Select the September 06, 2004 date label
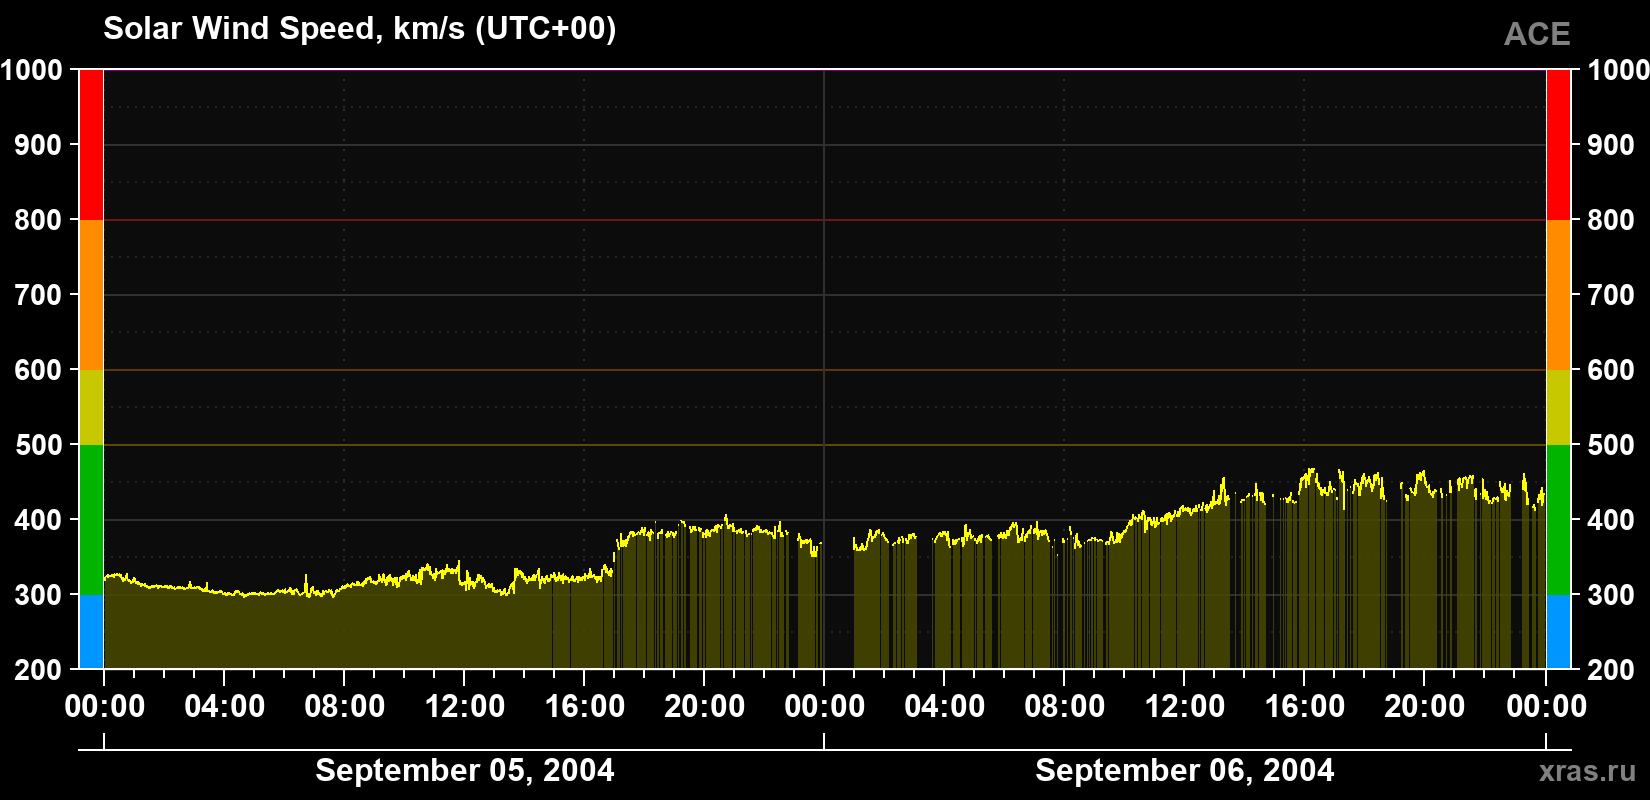This screenshot has width=1650, height=800. point(1185,770)
